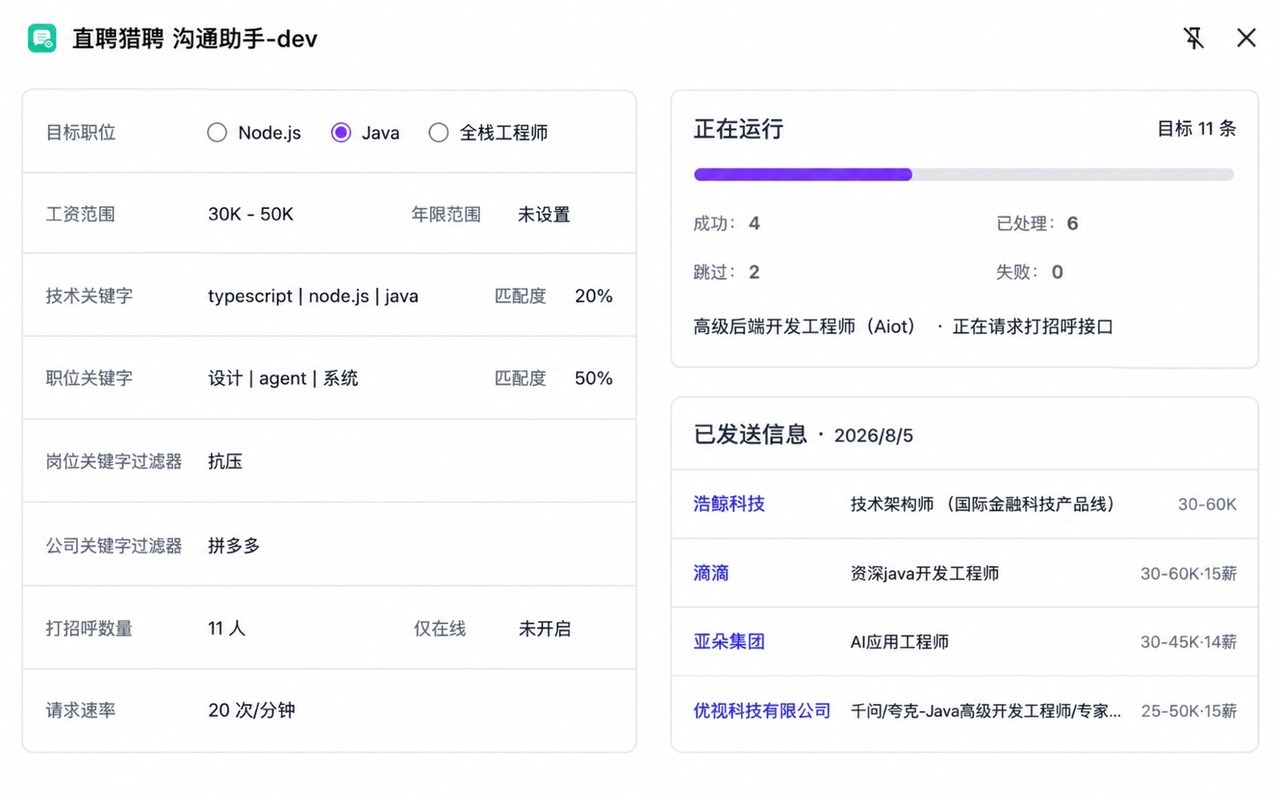Edit the 拼多多 company filter value
This screenshot has width=1280, height=800.
click(234, 546)
